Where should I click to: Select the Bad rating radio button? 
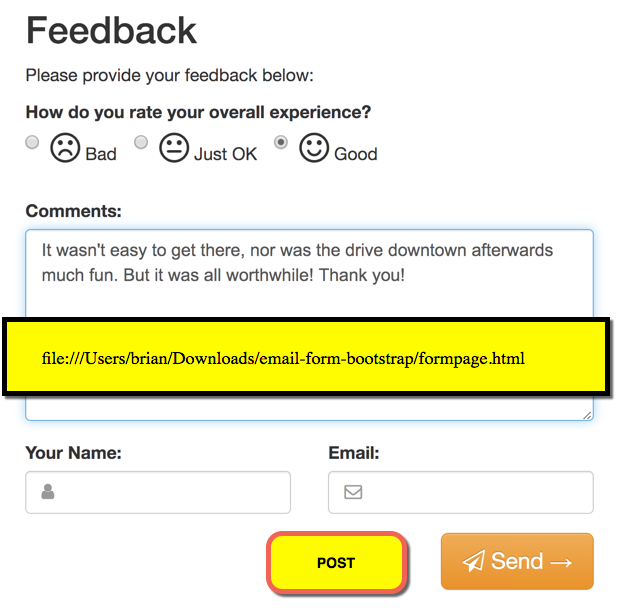pyautogui.click(x=32, y=142)
